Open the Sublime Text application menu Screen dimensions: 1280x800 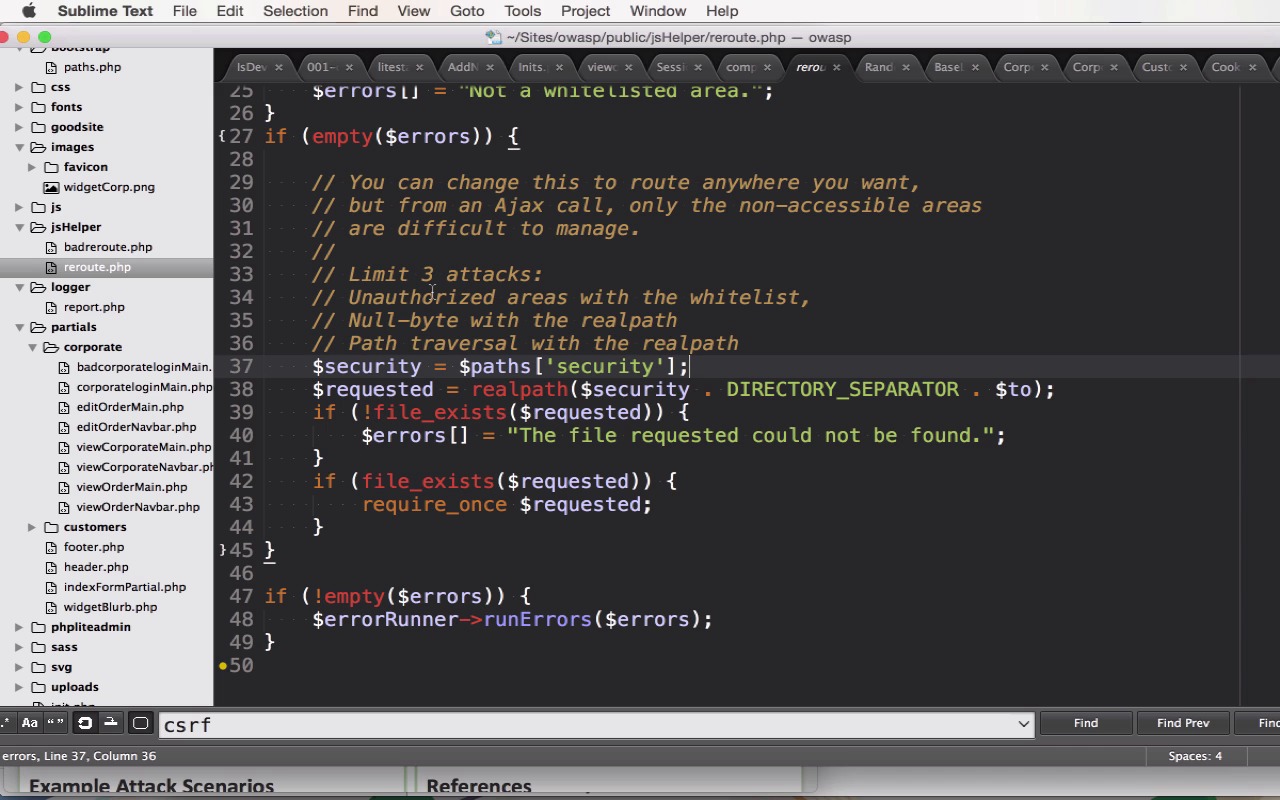tap(105, 11)
